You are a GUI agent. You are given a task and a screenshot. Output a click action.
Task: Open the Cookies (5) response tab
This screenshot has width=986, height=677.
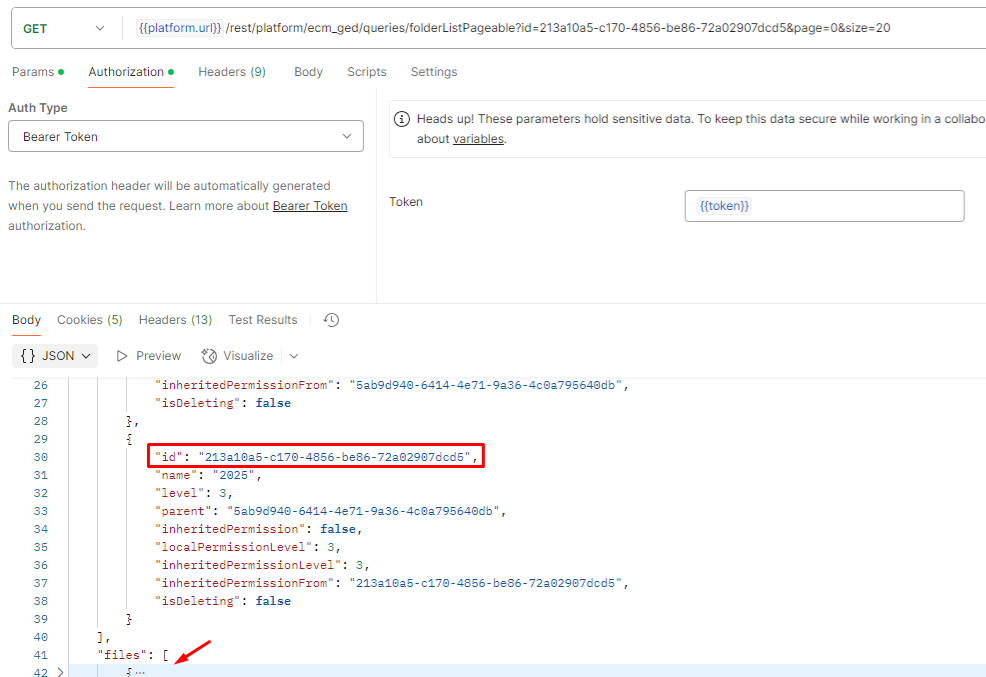(x=90, y=320)
